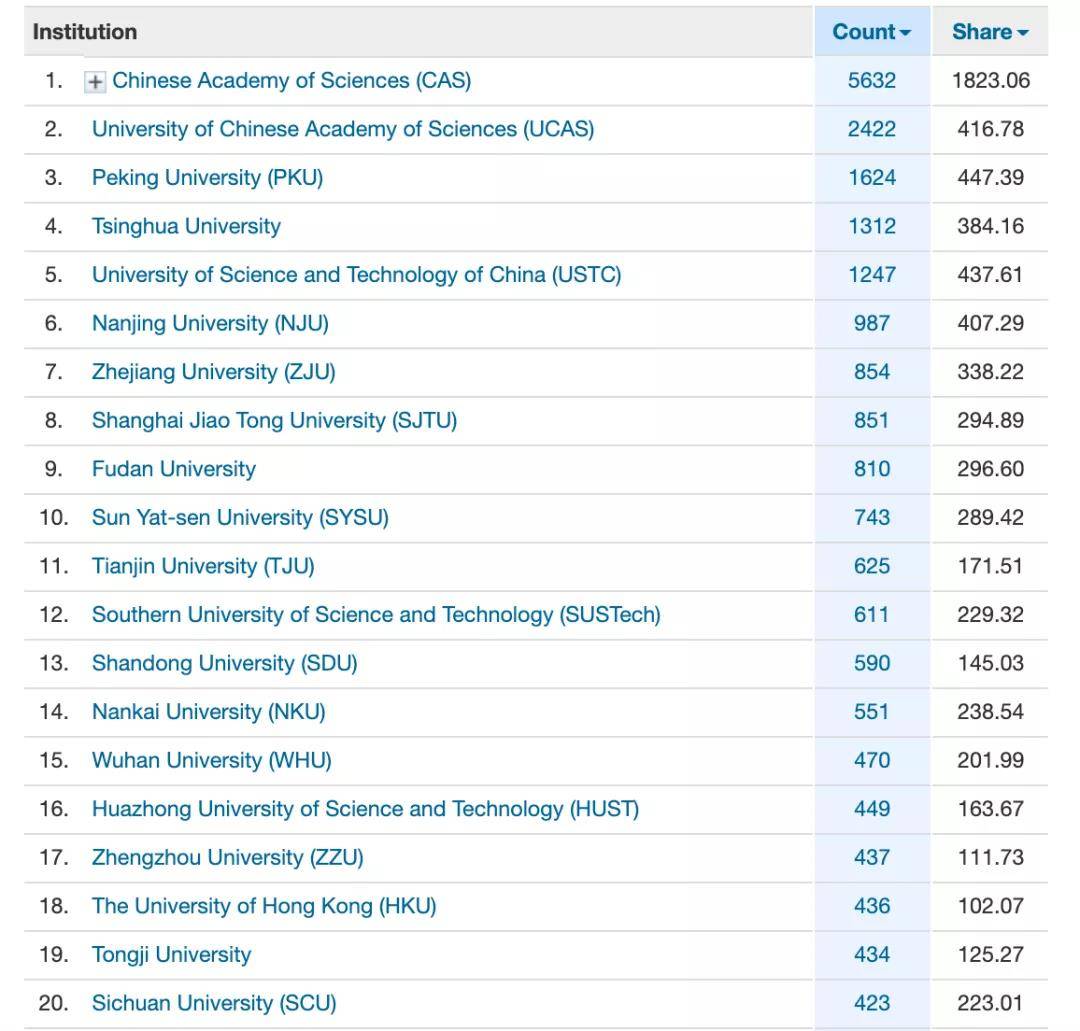Go to Zhejiang University (ZJU)
1080x1031 pixels.
pos(213,372)
